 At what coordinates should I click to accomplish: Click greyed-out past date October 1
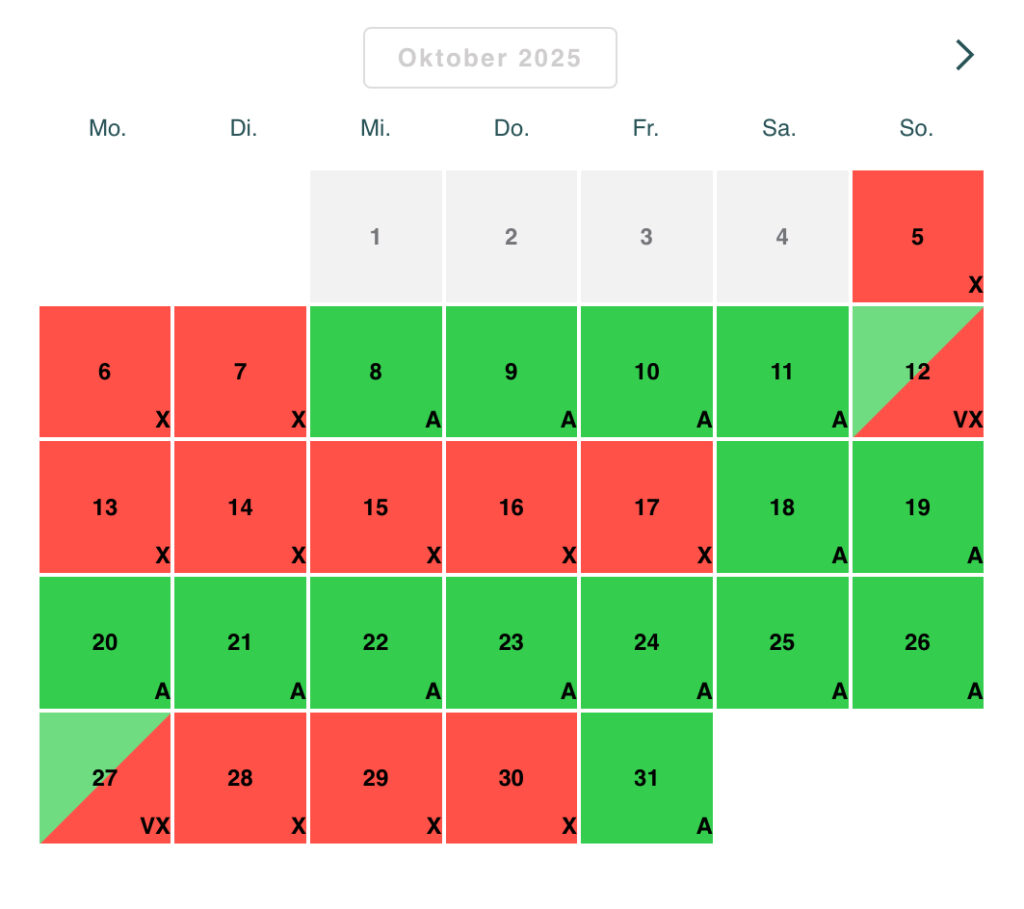click(x=376, y=237)
